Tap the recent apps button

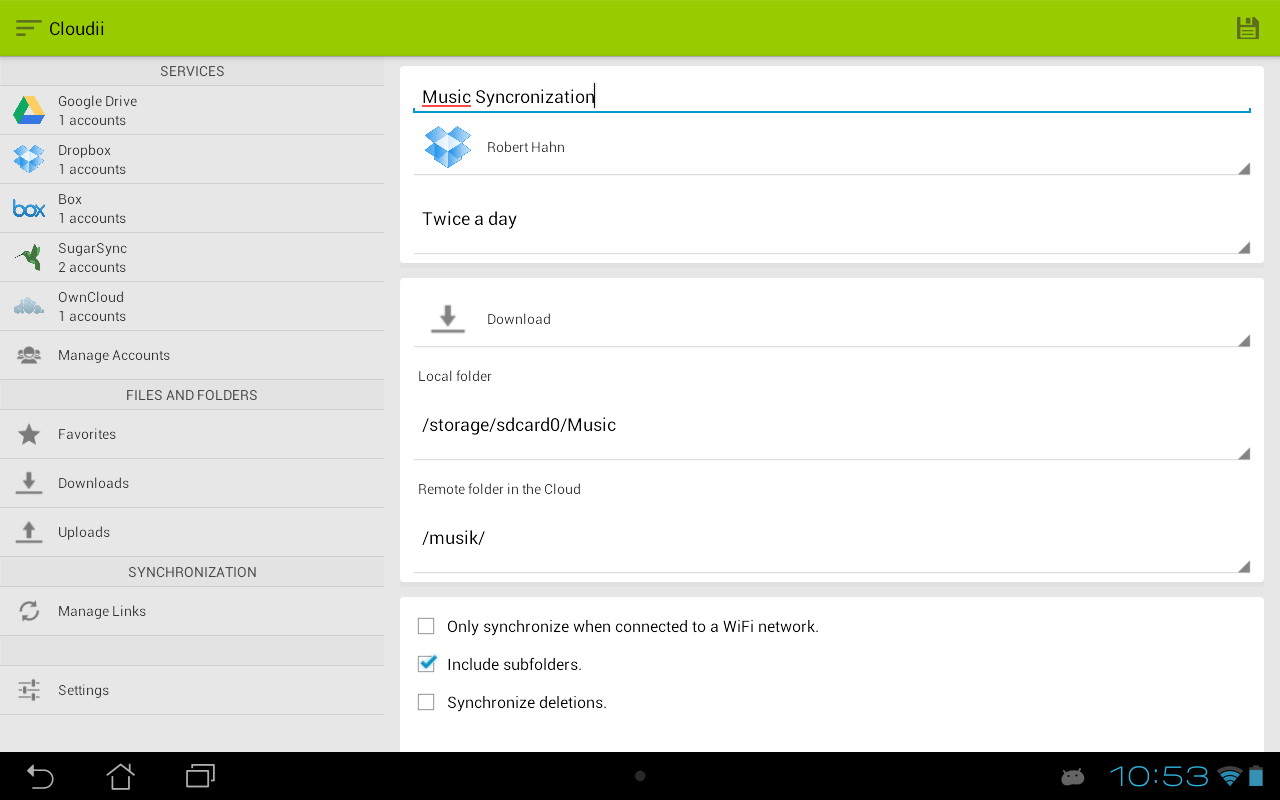click(201, 776)
